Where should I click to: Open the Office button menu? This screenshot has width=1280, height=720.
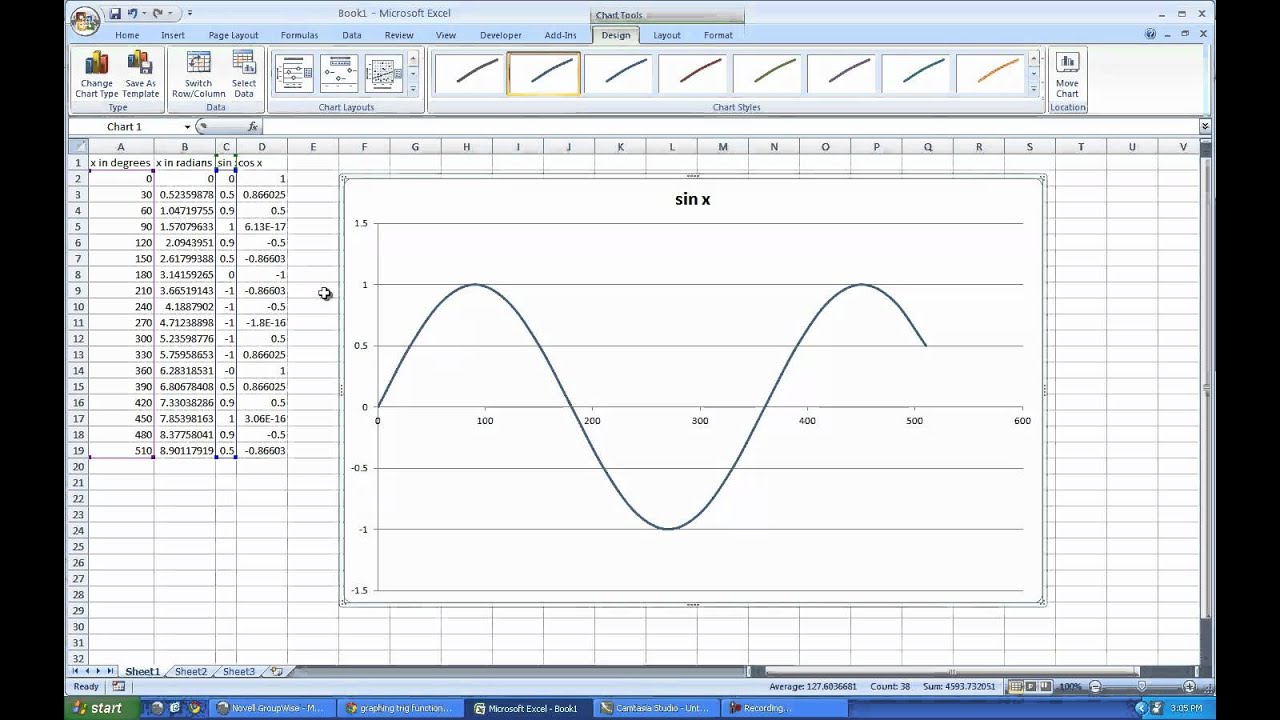point(85,20)
